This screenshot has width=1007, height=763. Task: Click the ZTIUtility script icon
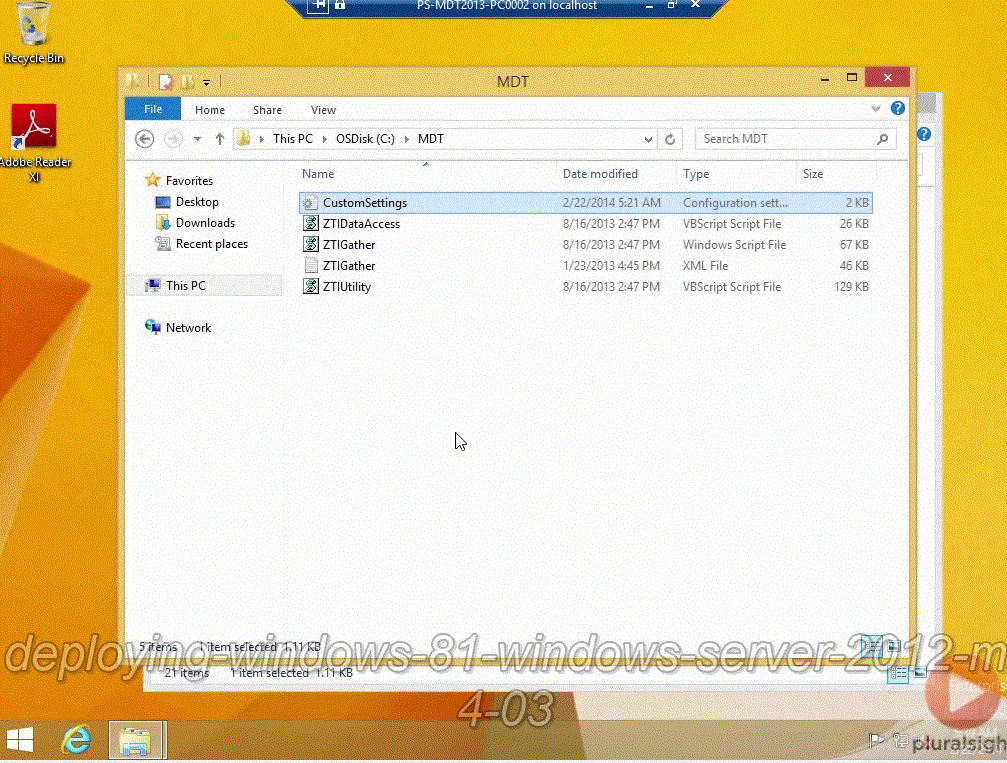[310, 286]
